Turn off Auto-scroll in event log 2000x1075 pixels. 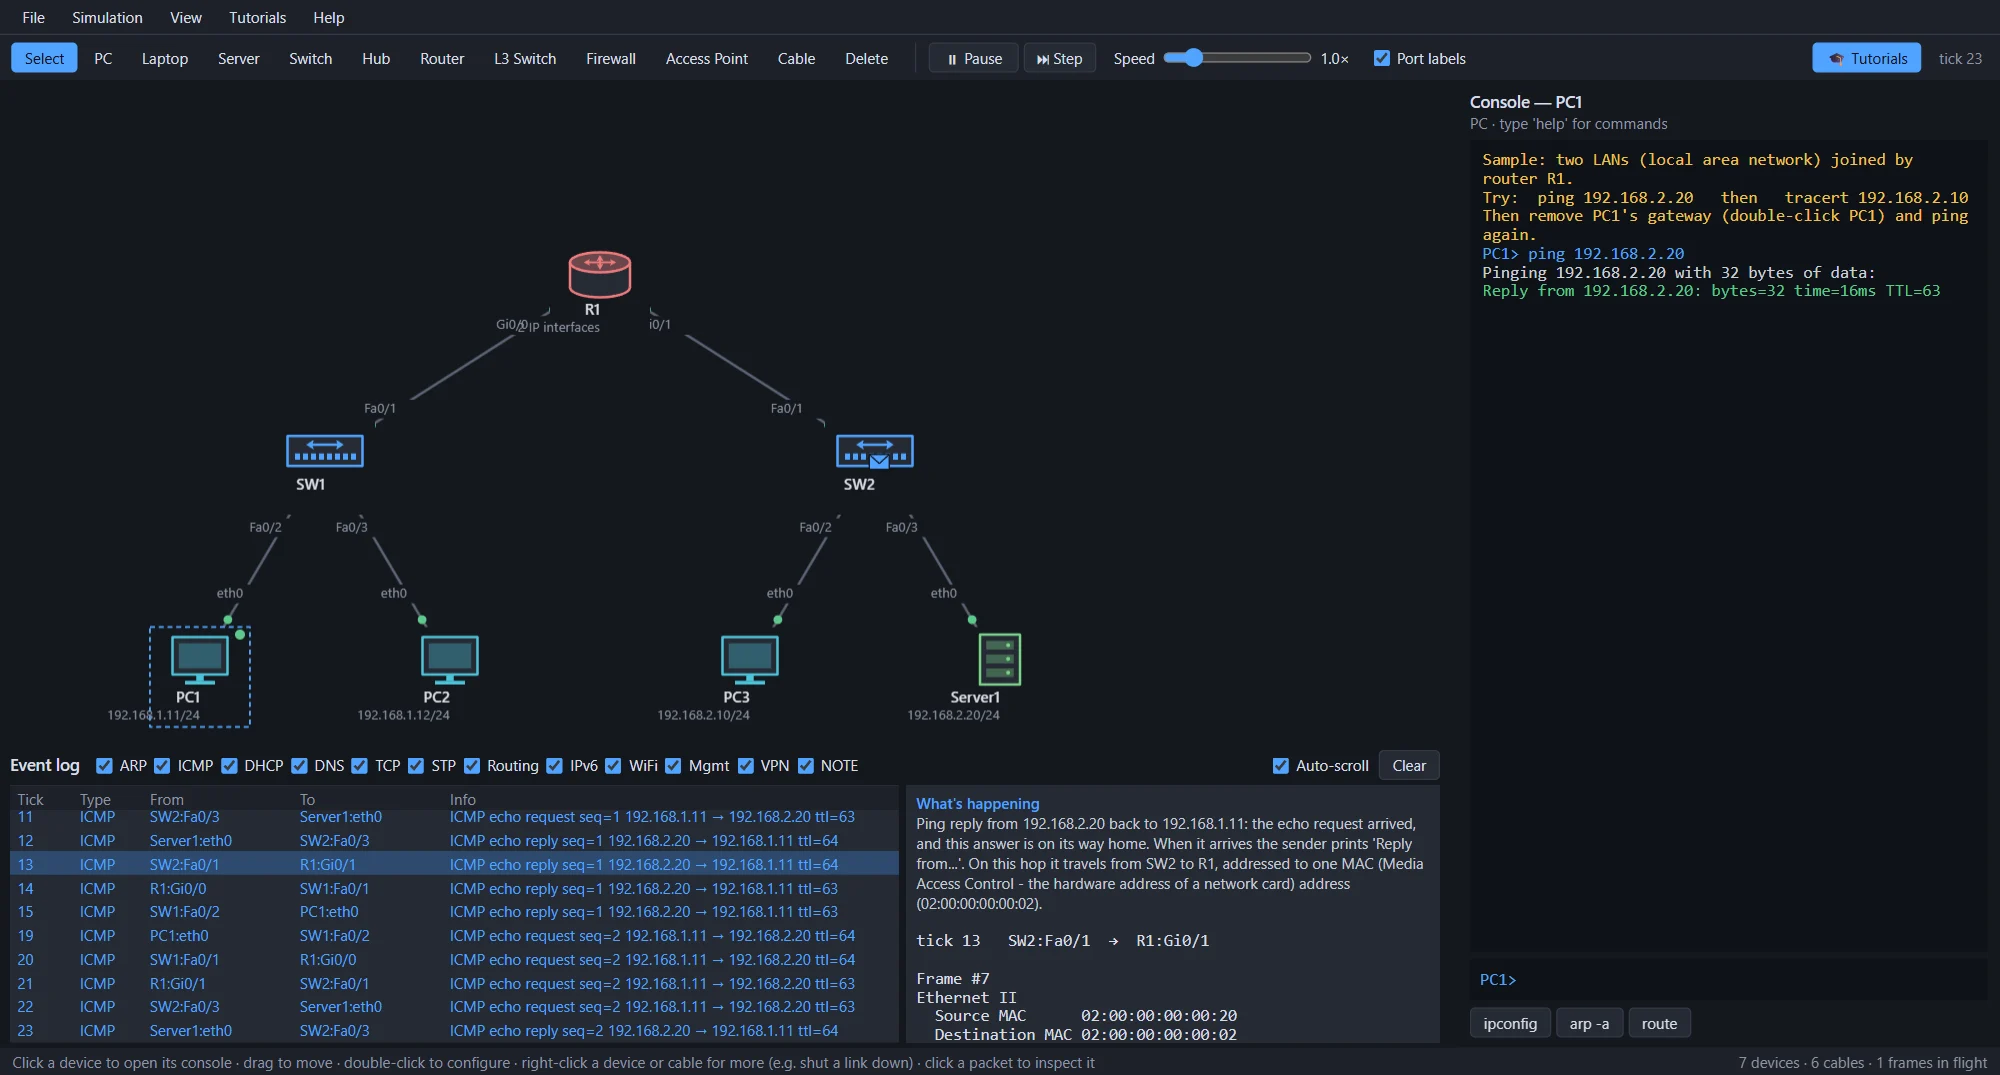(x=1281, y=766)
